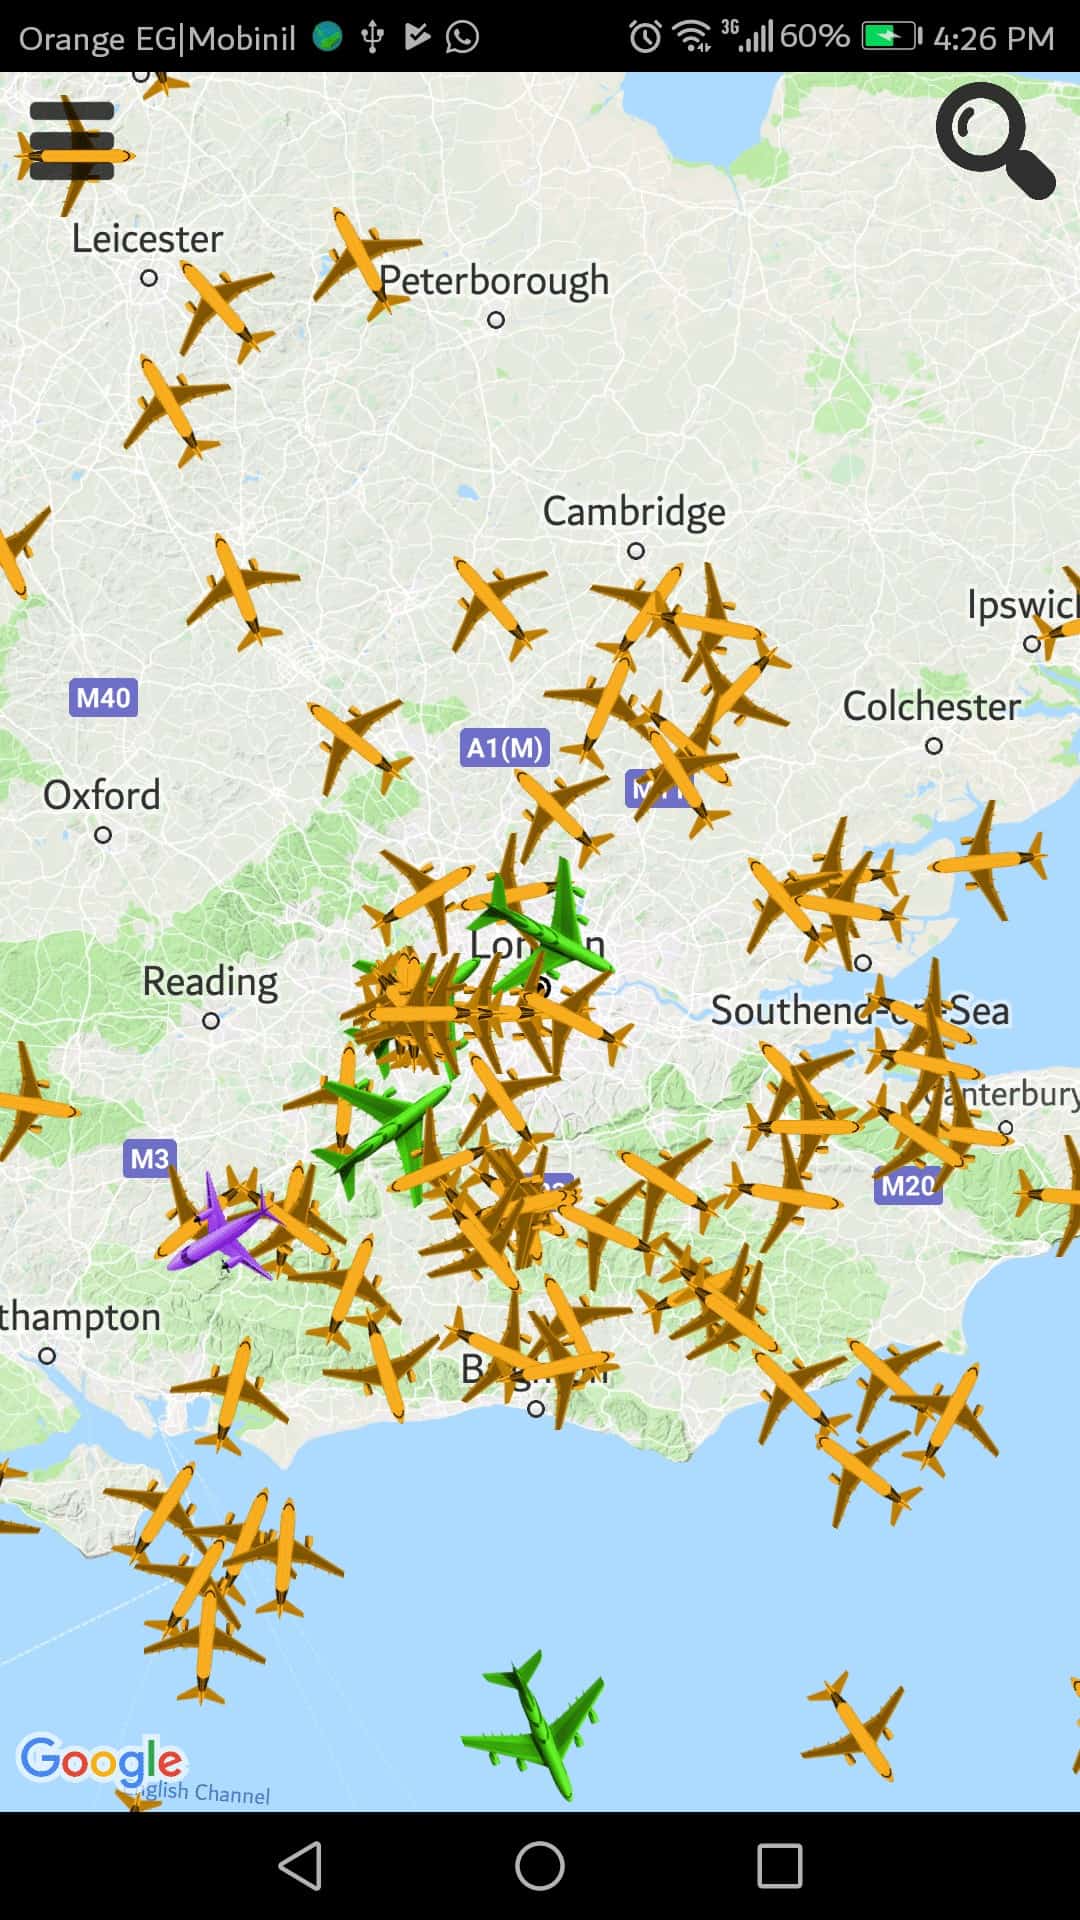Tap the recent apps square button
1080x1920 pixels.
[780, 1866]
